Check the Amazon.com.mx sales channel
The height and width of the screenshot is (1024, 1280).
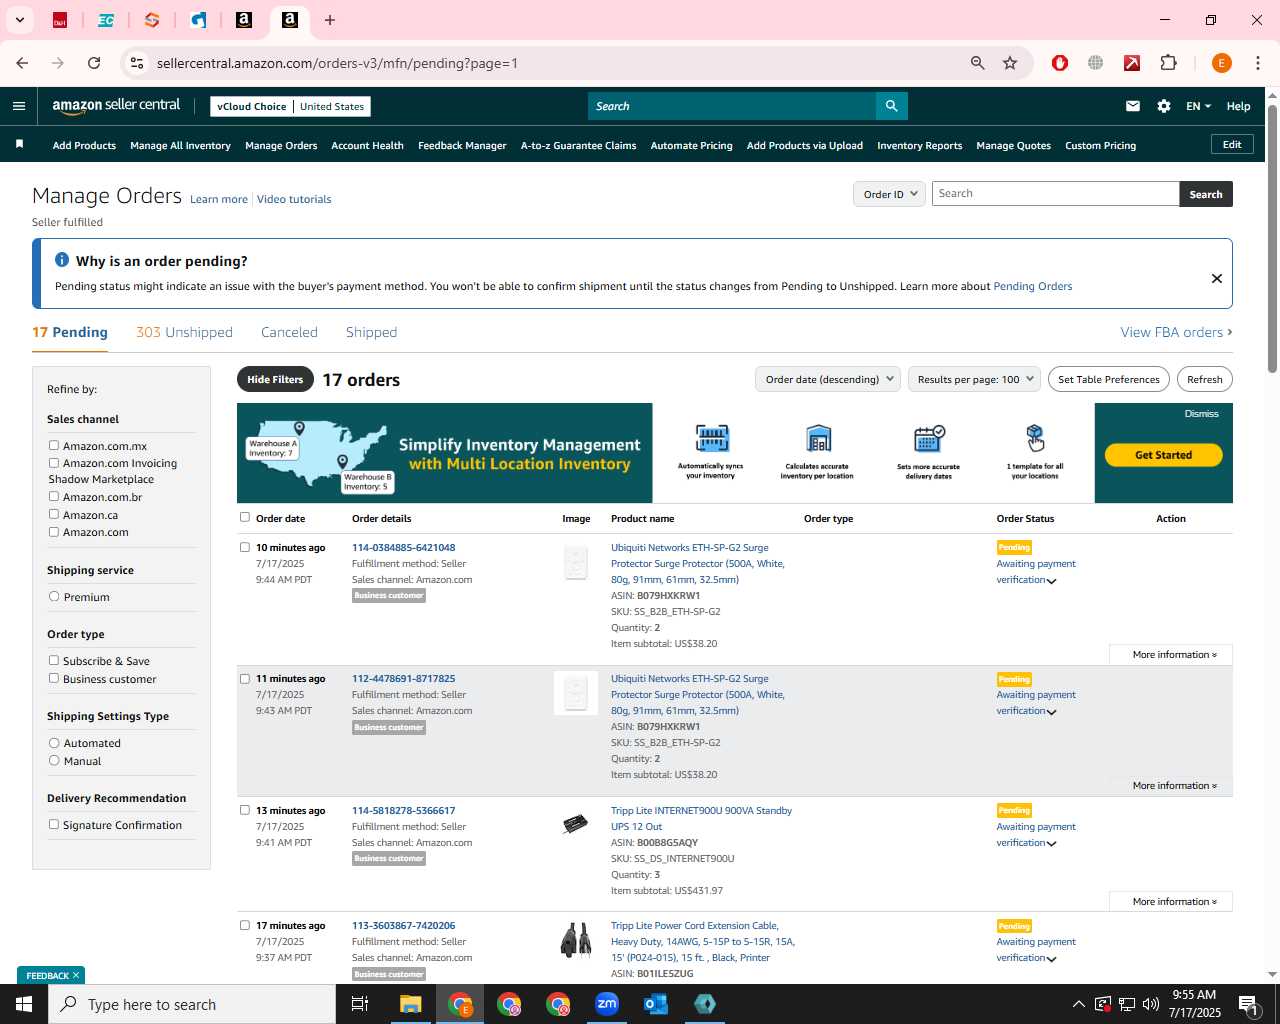point(54,446)
